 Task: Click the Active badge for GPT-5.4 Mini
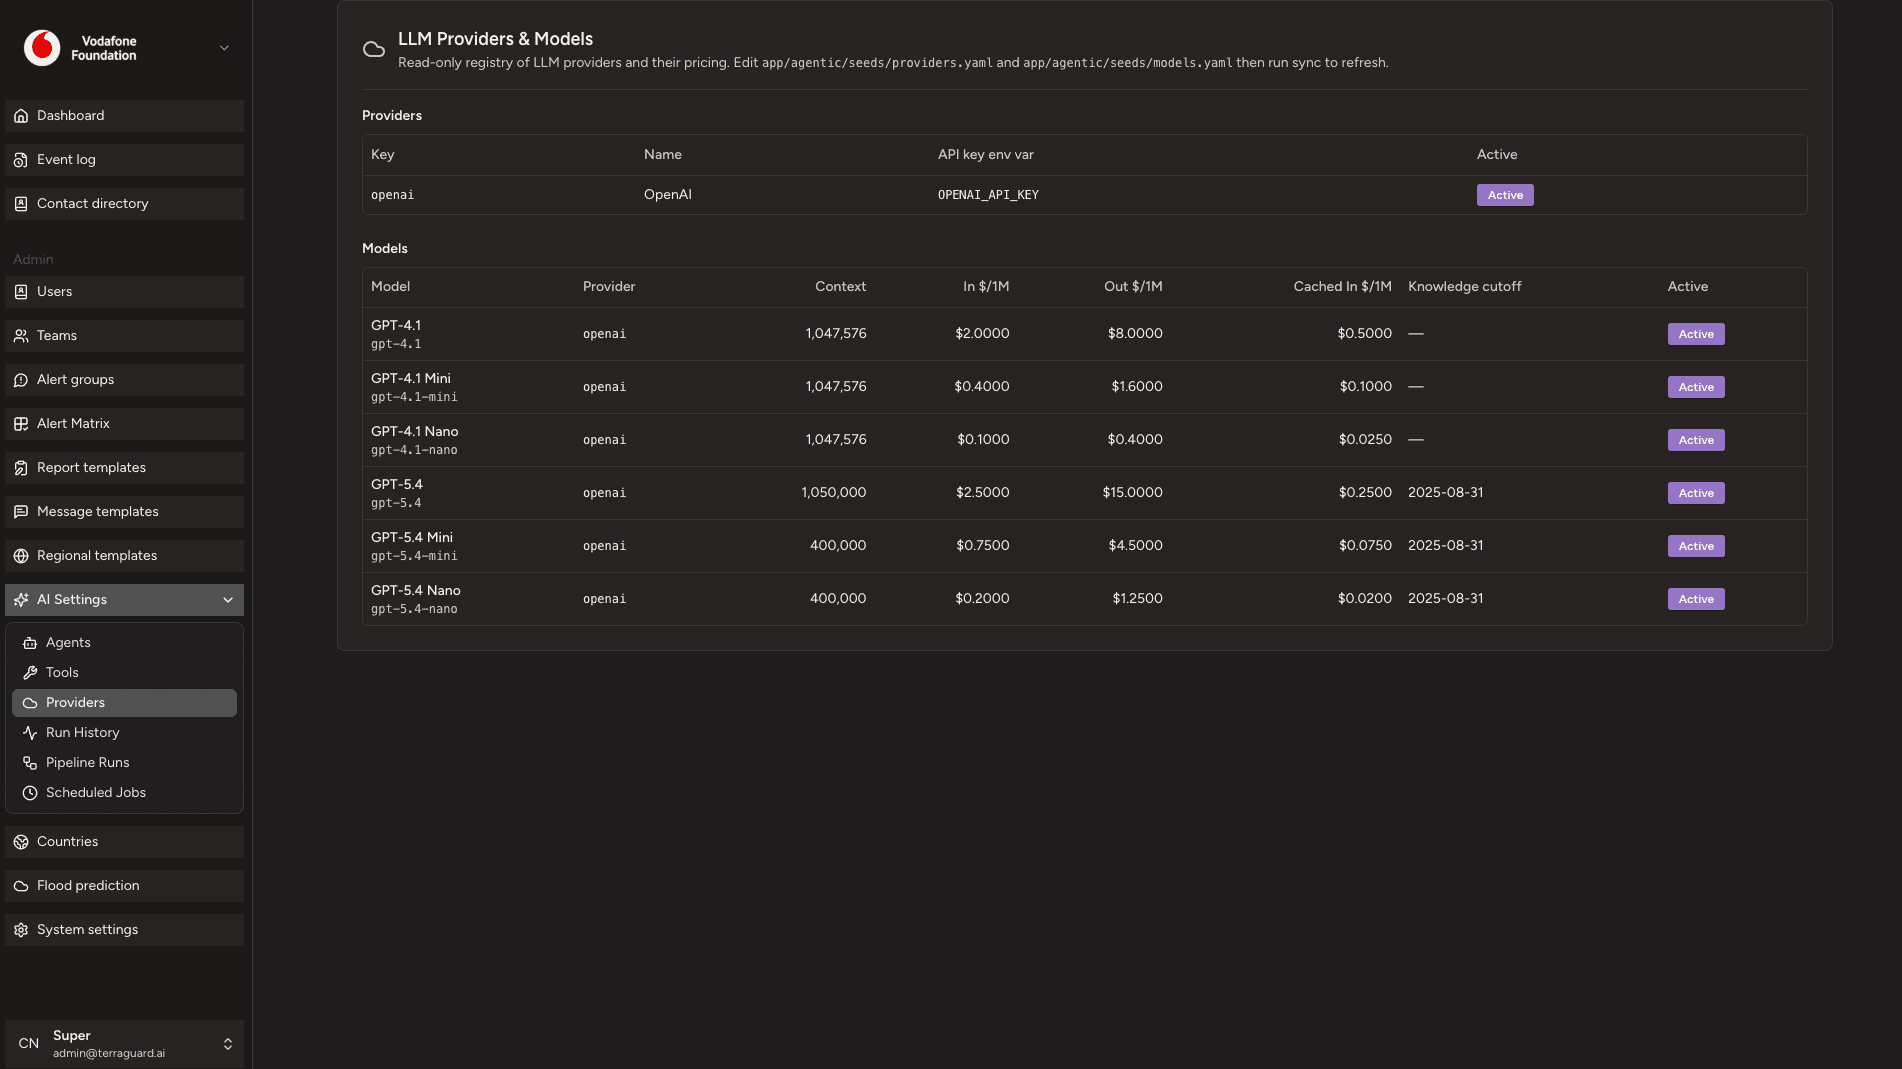coord(1696,546)
